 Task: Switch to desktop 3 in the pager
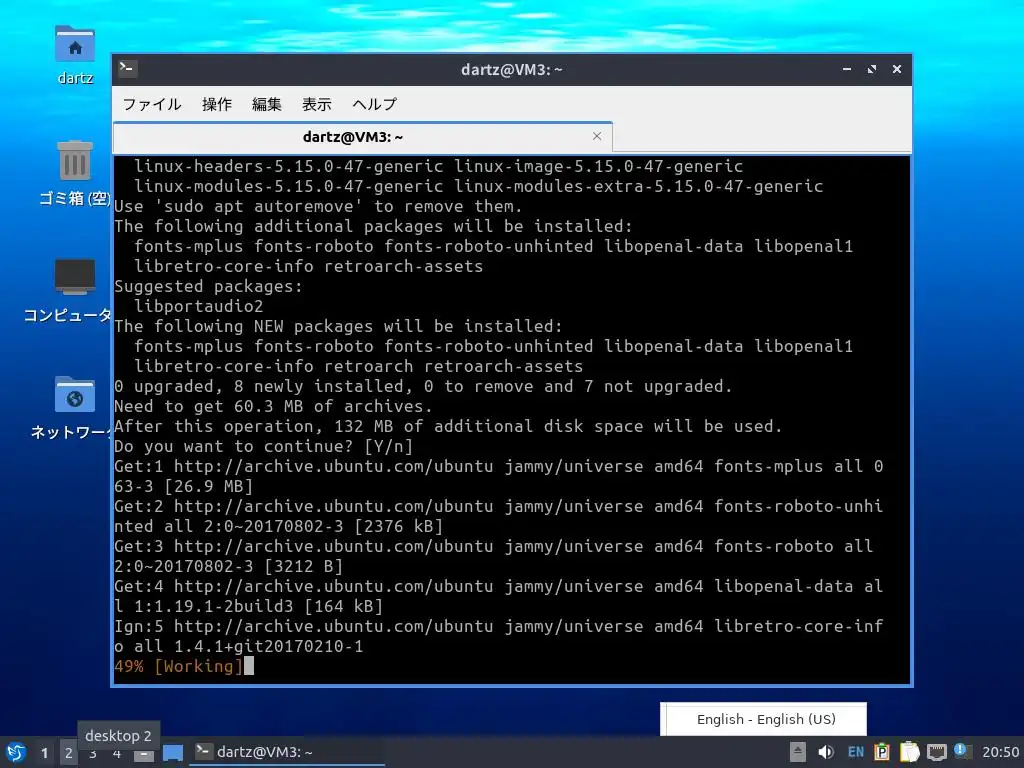click(93, 754)
